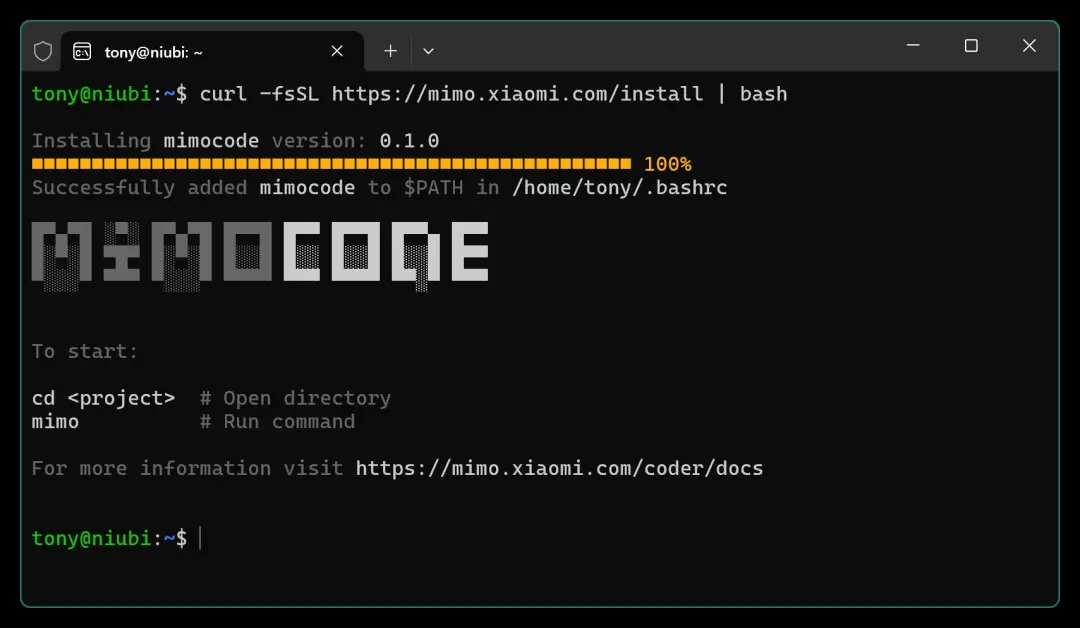This screenshot has width=1080, height=628.
Task: Click the 'cd <project>' command text
Action: (103, 398)
